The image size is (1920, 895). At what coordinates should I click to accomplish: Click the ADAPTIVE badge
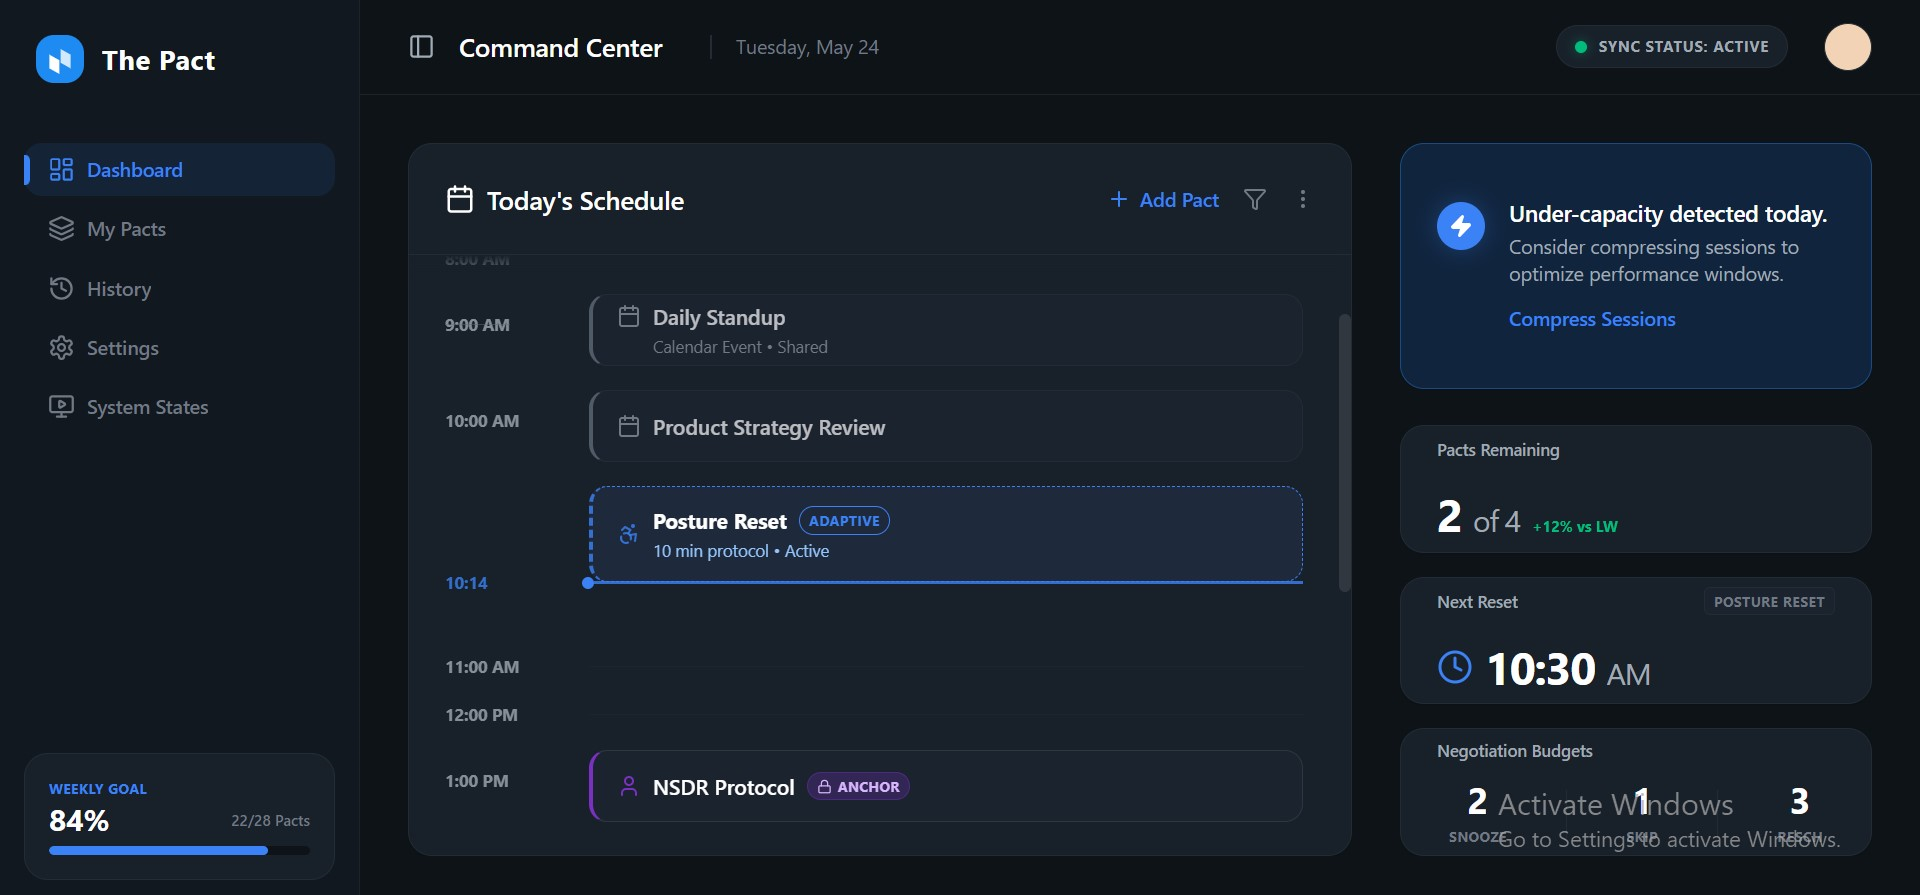[844, 521]
